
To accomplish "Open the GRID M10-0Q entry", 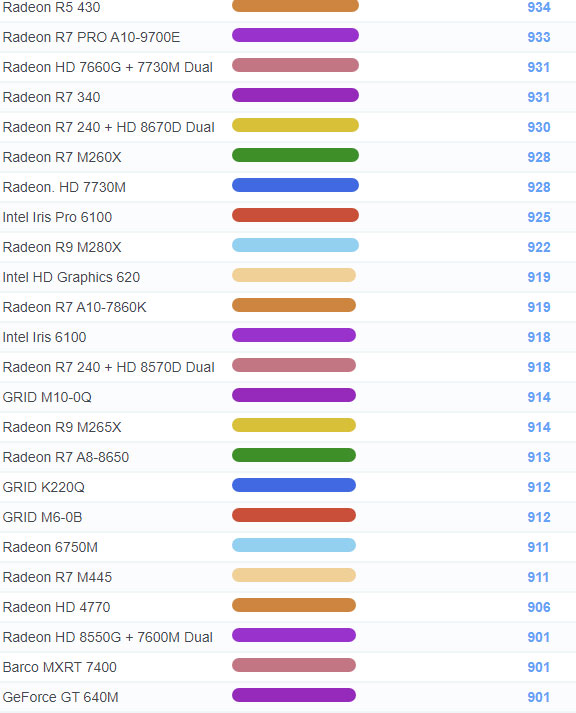I will [x=47, y=397].
